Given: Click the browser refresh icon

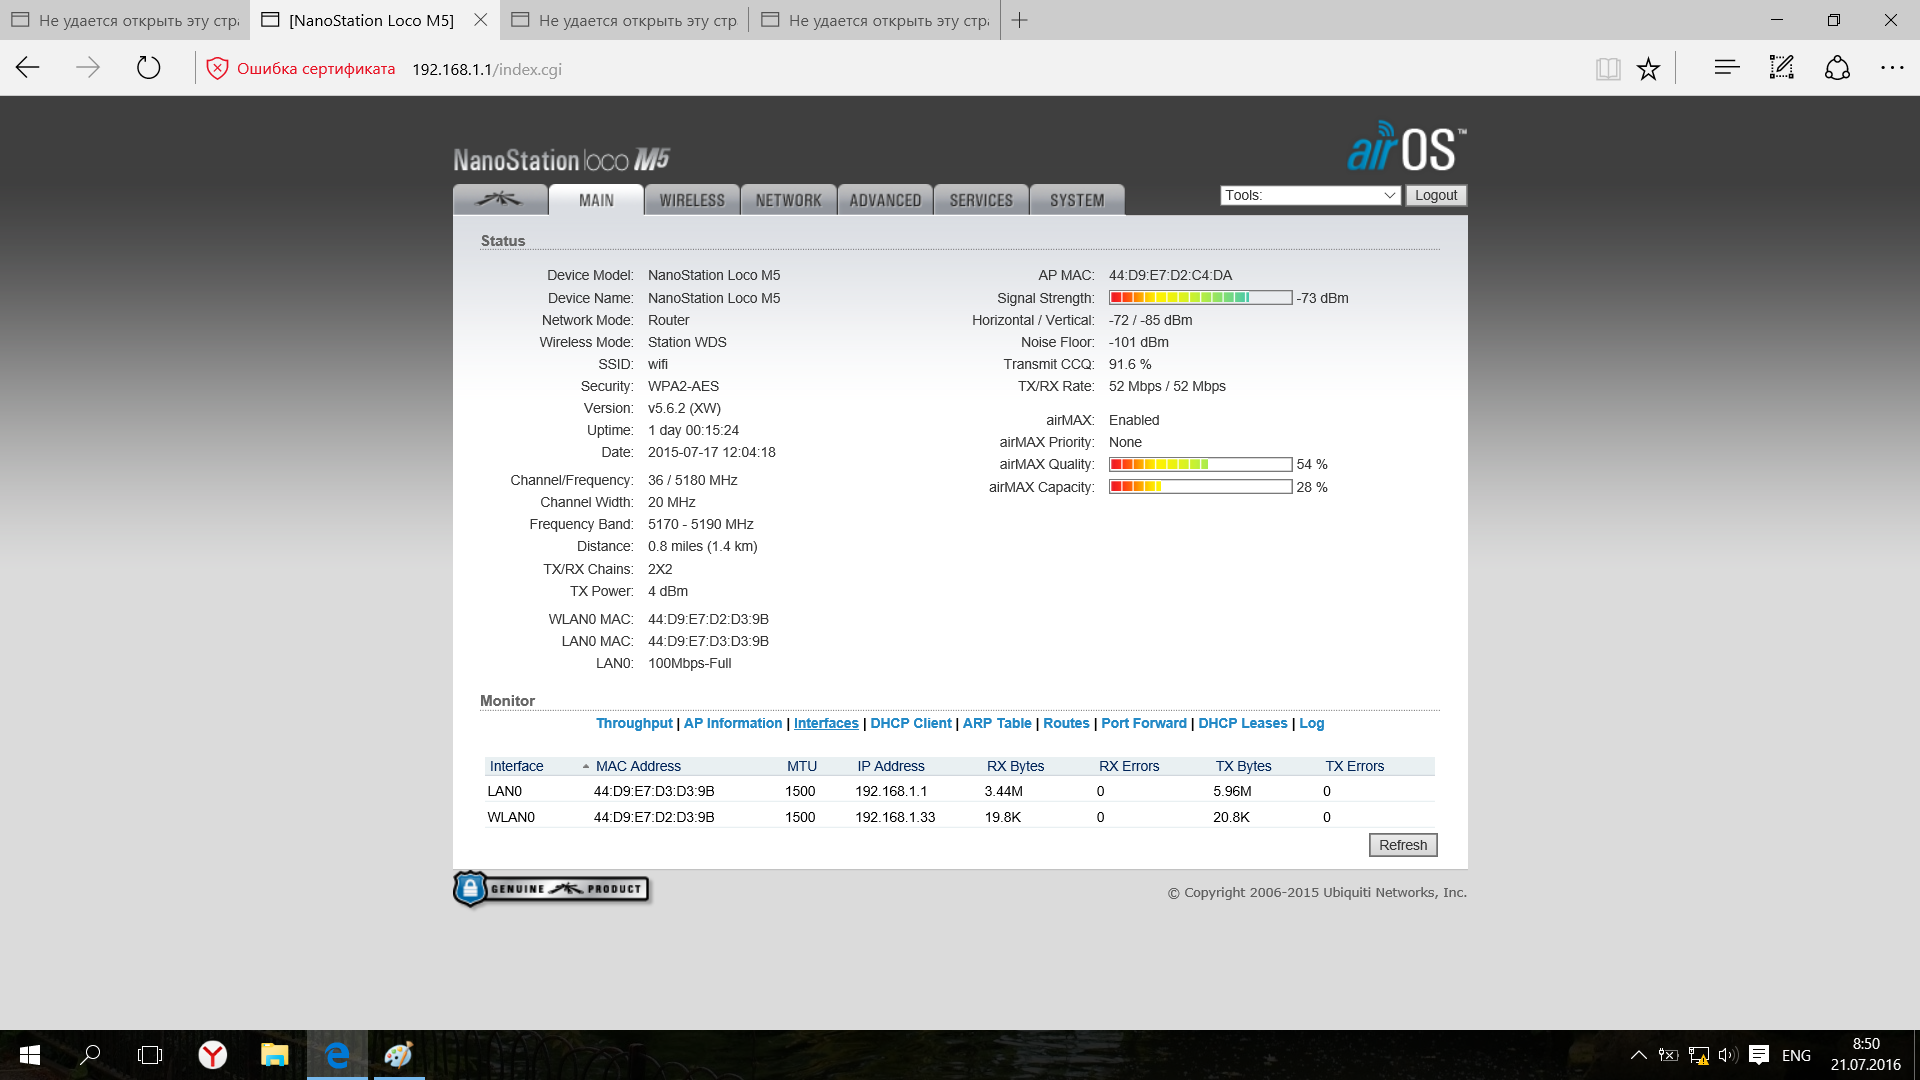Looking at the screenshot, I should pos(148,68).
